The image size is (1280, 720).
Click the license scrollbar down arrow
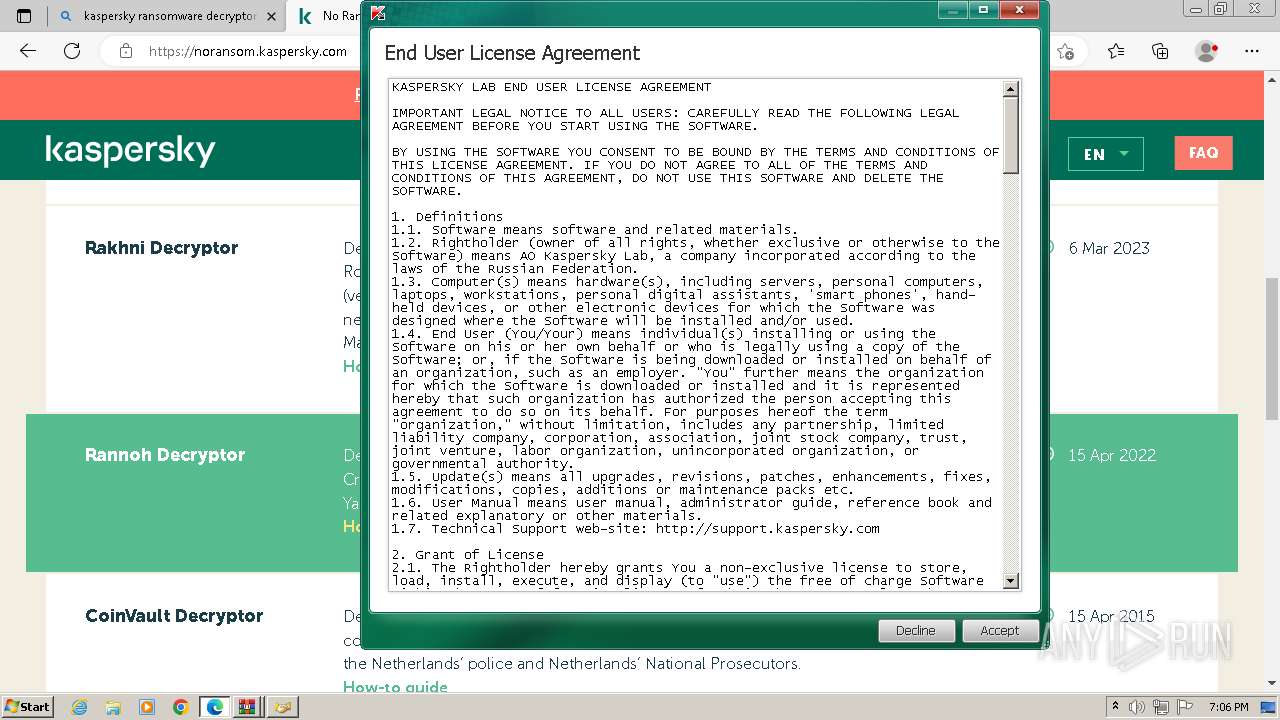click(x=1010, y=580)
